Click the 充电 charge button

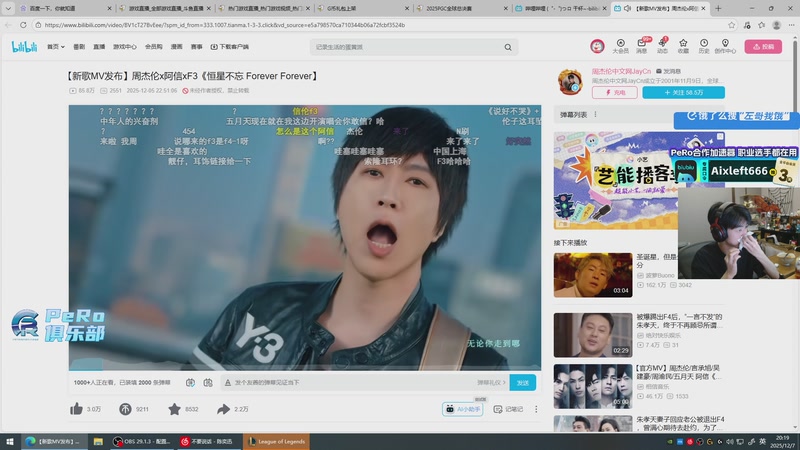click(615, 92)
